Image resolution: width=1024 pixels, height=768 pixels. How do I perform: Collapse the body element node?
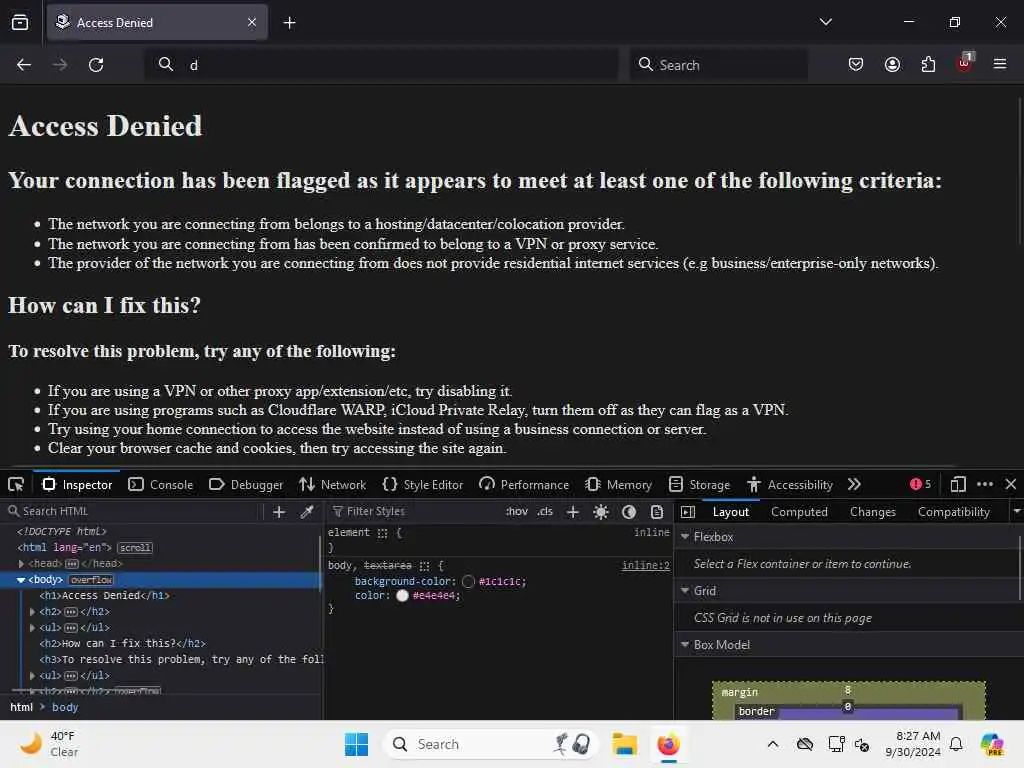click(x=22, y=580)
